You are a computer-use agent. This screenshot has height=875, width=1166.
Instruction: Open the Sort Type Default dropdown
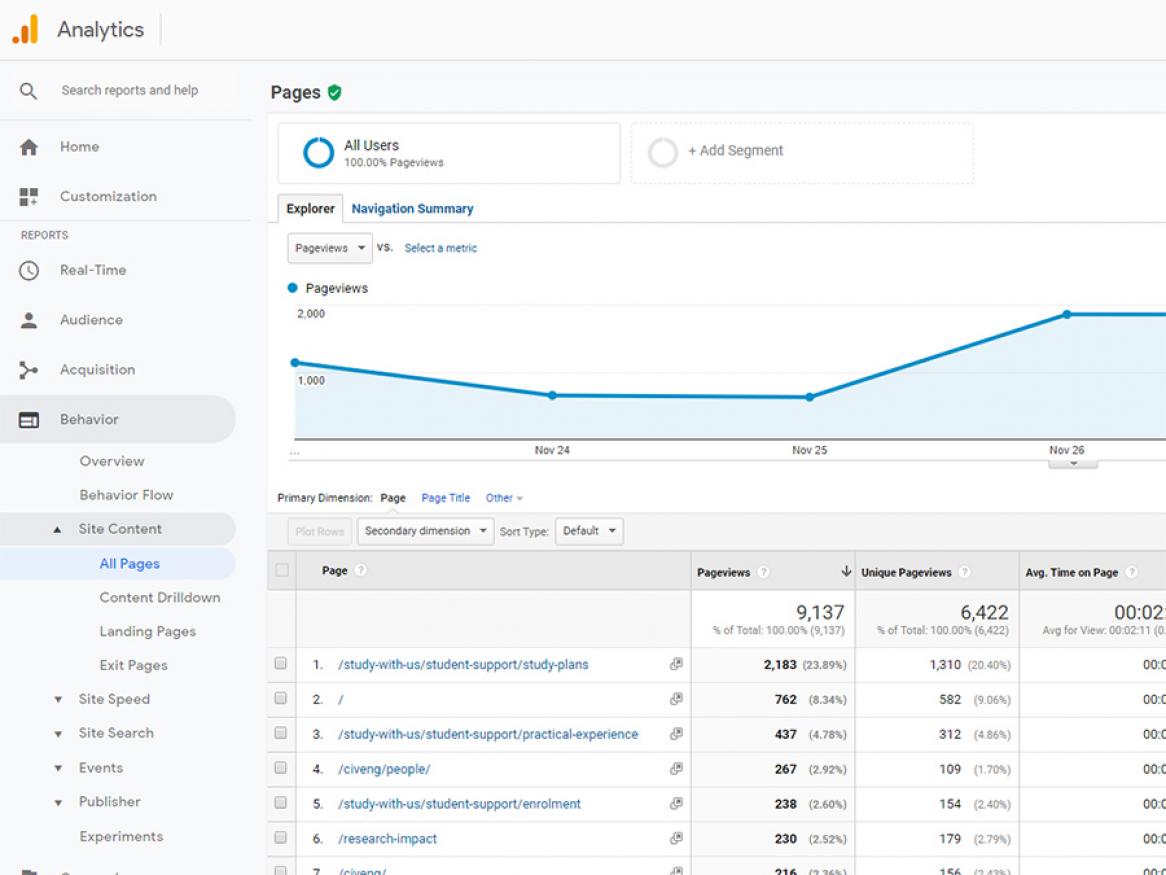pyautogui.click(x=589, y=531)
